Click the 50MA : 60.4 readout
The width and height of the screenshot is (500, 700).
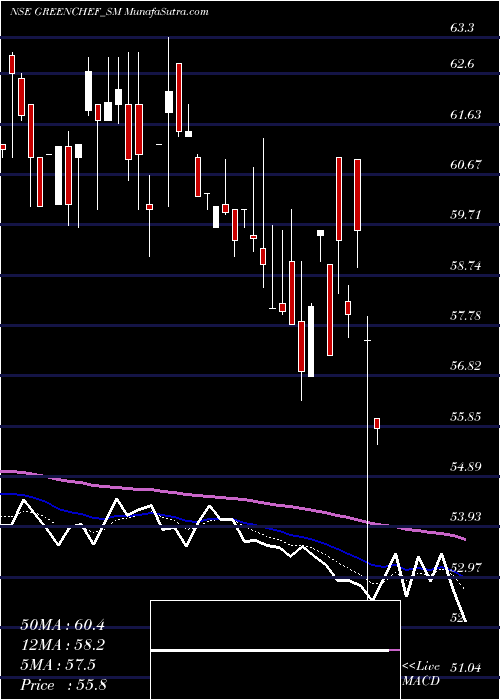pos(62,625)
